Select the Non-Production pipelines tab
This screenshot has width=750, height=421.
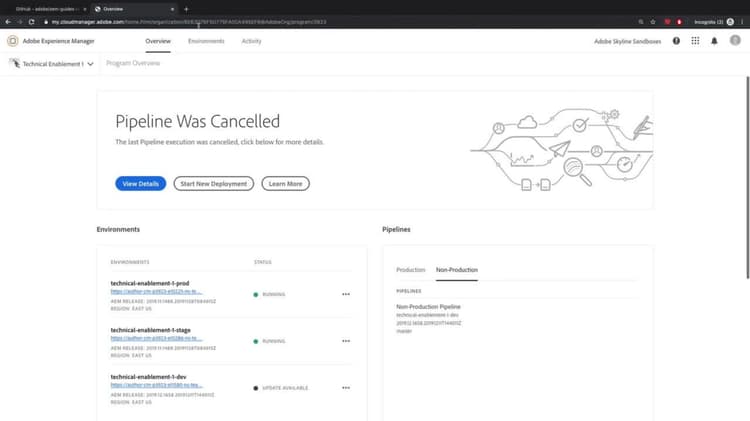[x=457, y=270]
